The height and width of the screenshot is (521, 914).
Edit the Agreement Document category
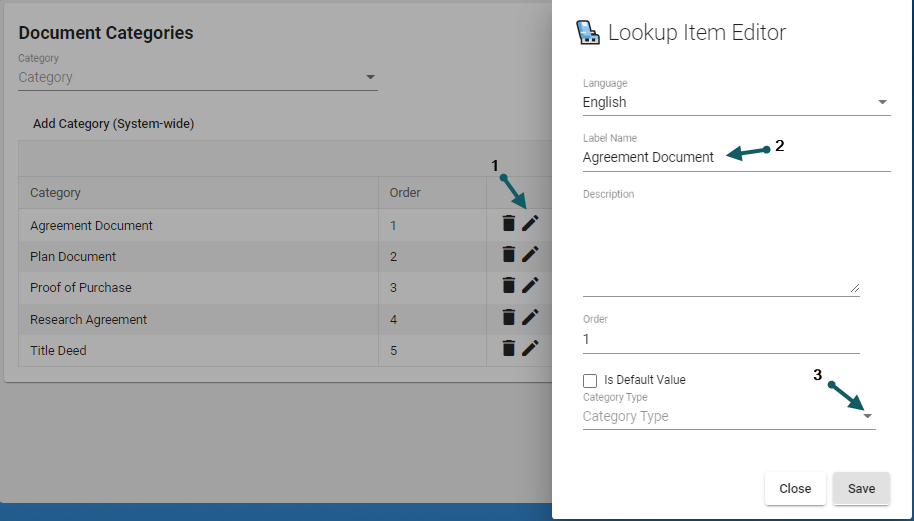[x=530, y=224]
